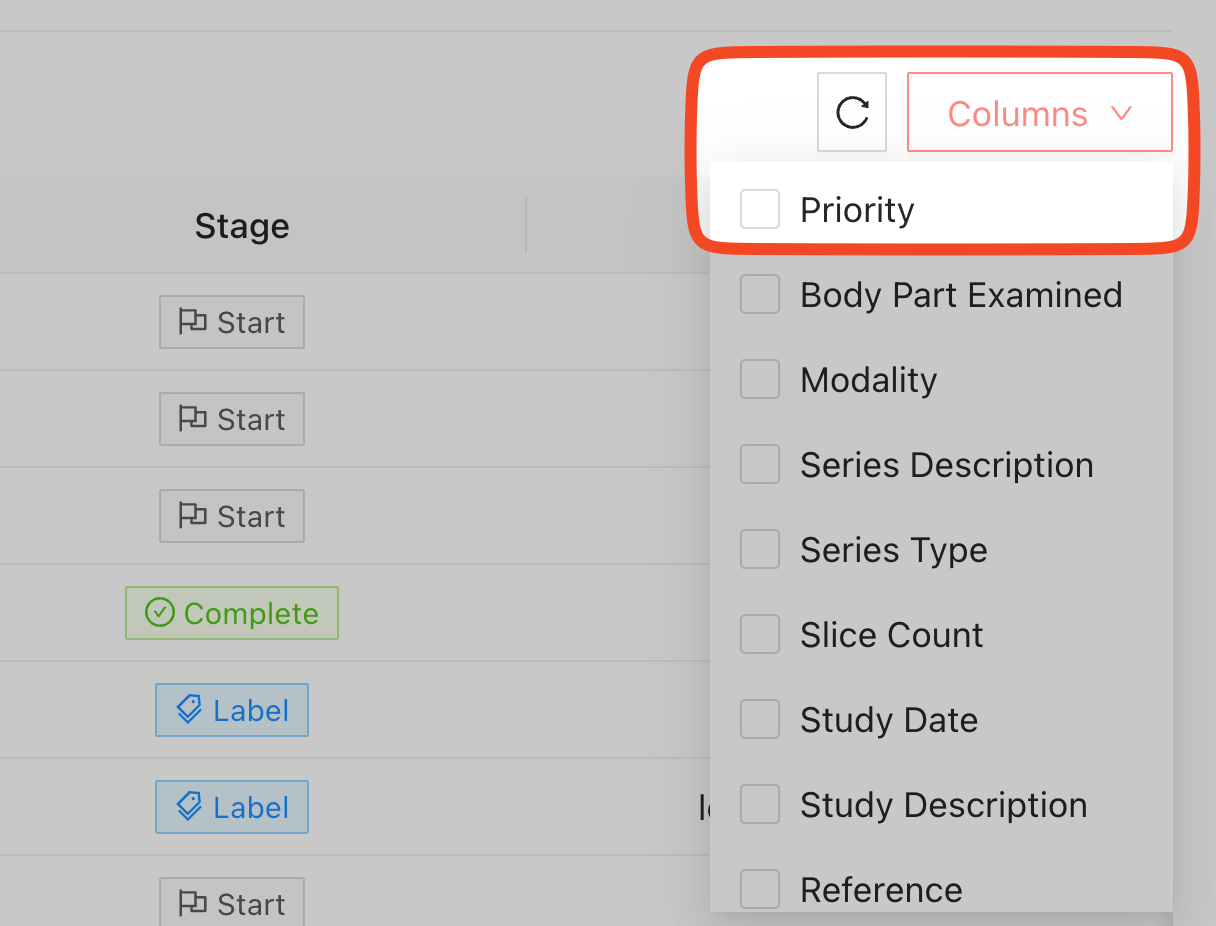Enable the Priority column checkbox
1216x926 pixels.
pyautogui.click(x=760, y=210)
